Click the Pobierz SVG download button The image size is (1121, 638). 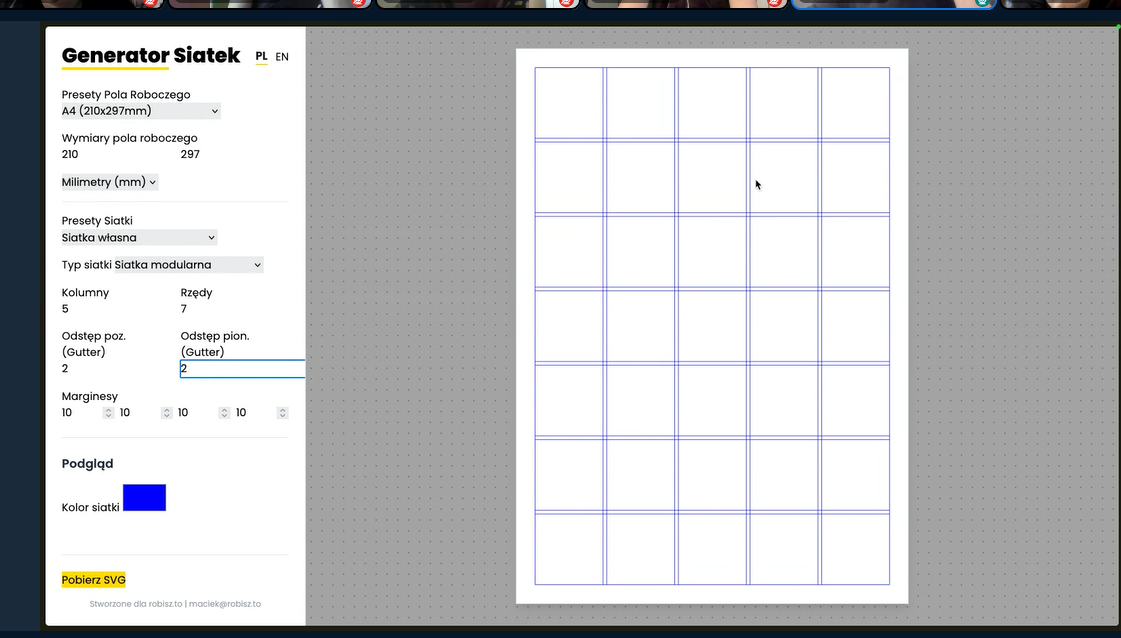click(x=94, y=580)
